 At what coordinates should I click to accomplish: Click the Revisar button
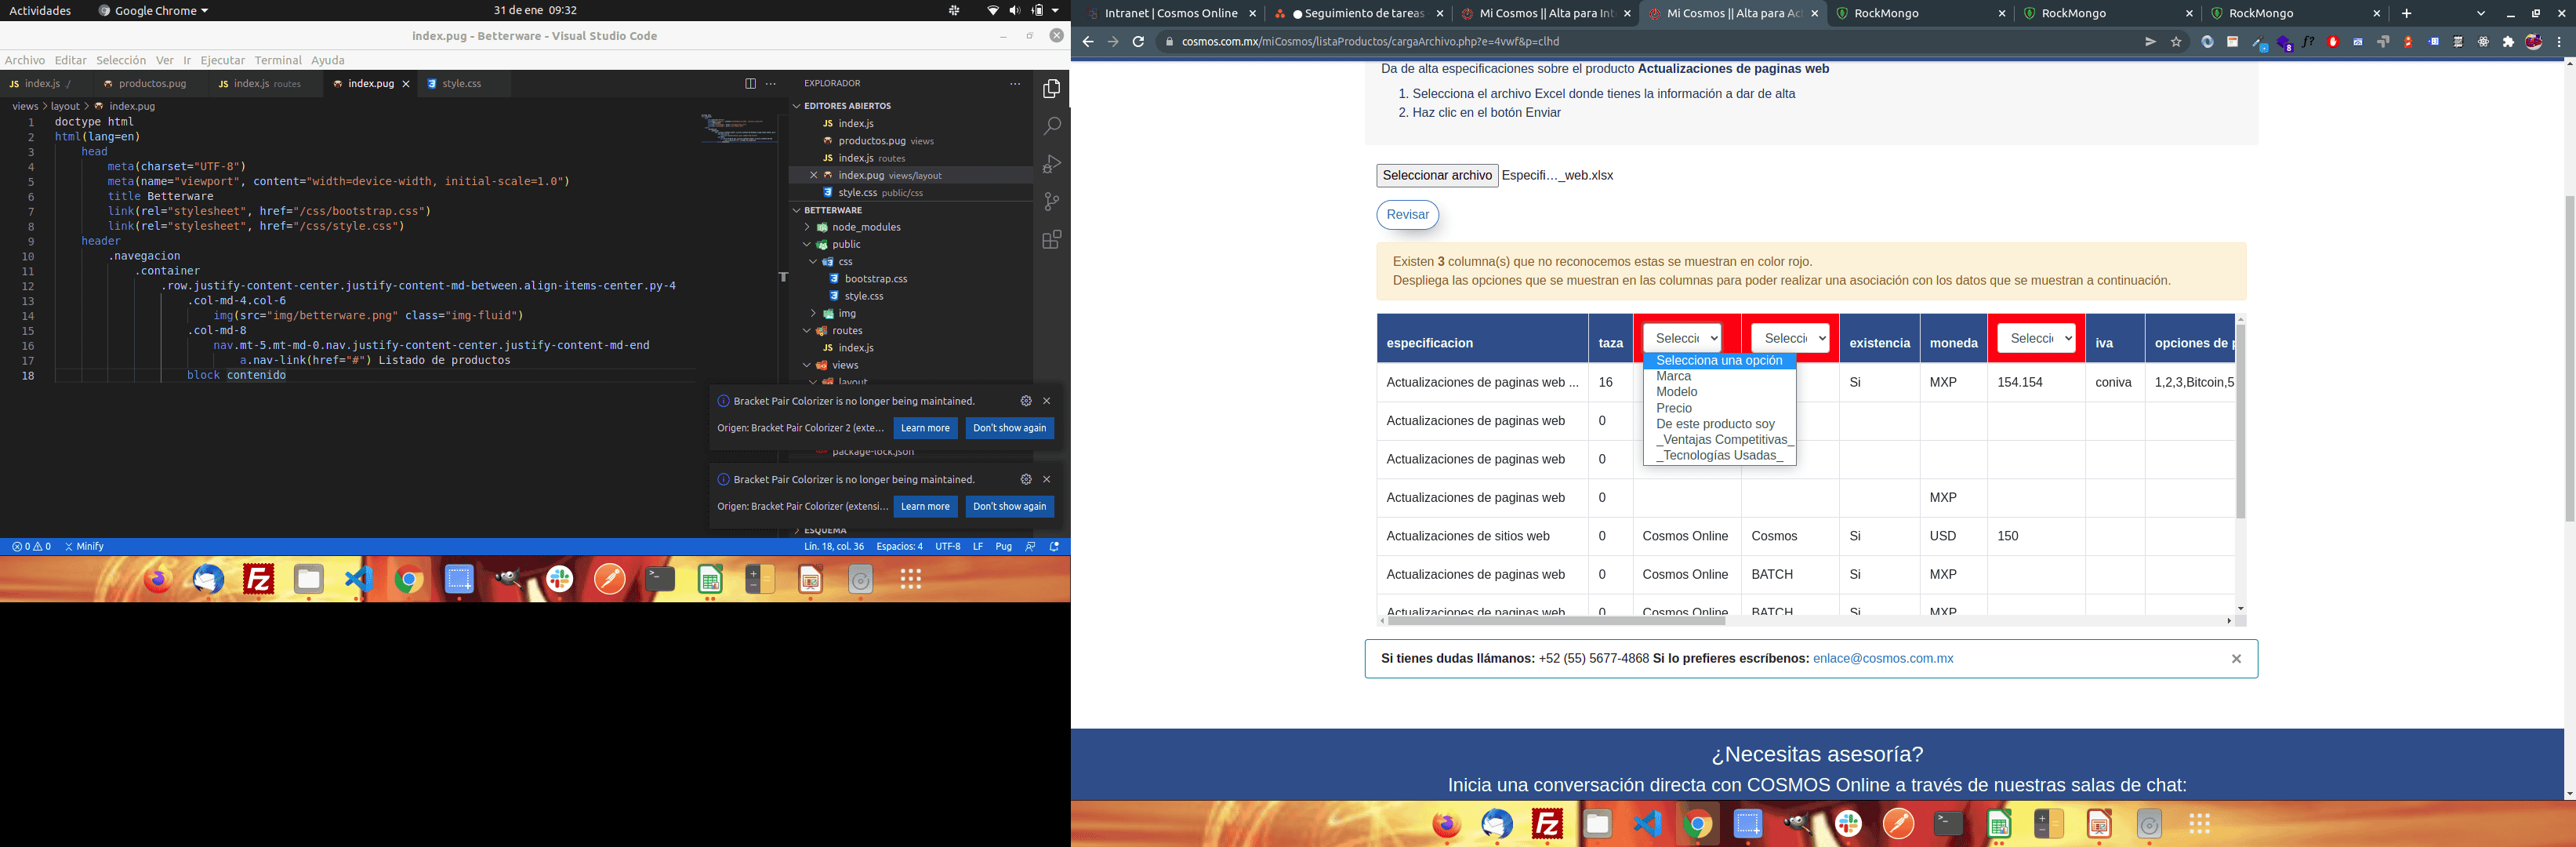click(x=1407, y=215)
